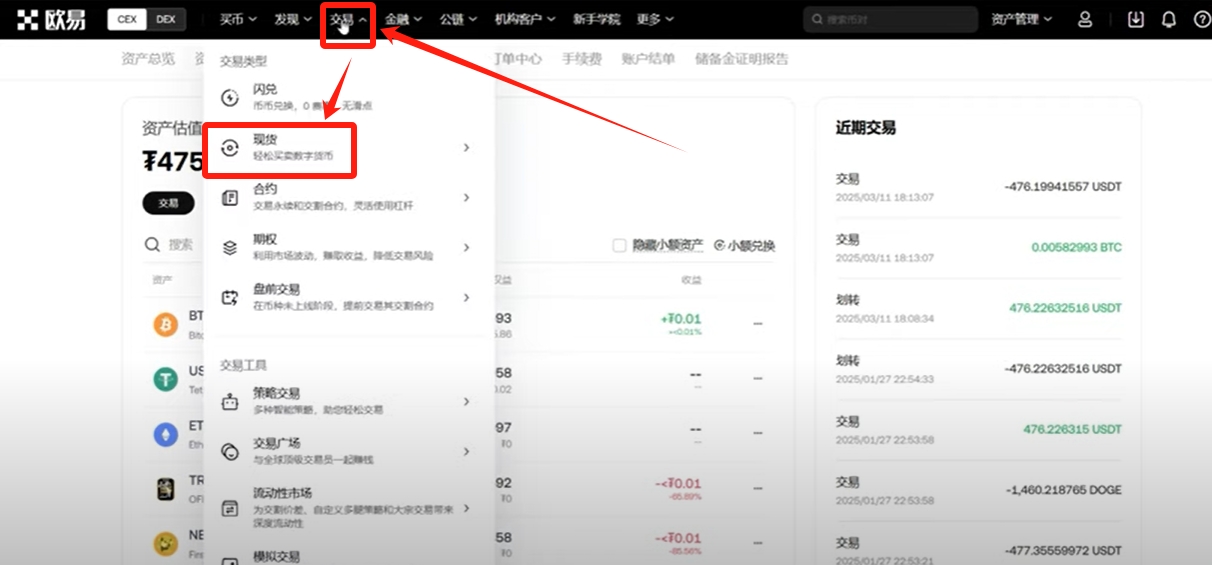Click the -1,460.218765 DOGE amount

[x=1063, y=490]
